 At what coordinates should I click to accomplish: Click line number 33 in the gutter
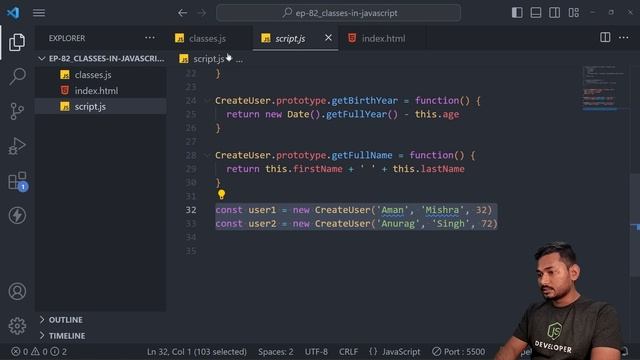(191, 224)
